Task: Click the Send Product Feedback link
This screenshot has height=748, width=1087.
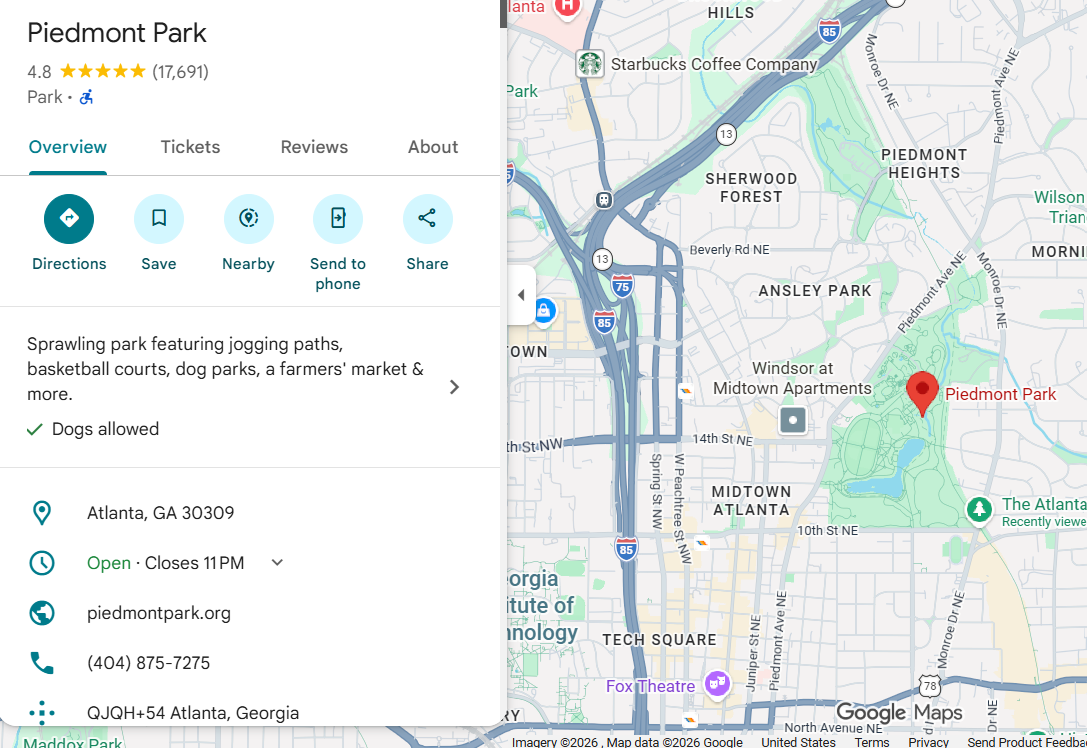Action: coord(1027,742)
